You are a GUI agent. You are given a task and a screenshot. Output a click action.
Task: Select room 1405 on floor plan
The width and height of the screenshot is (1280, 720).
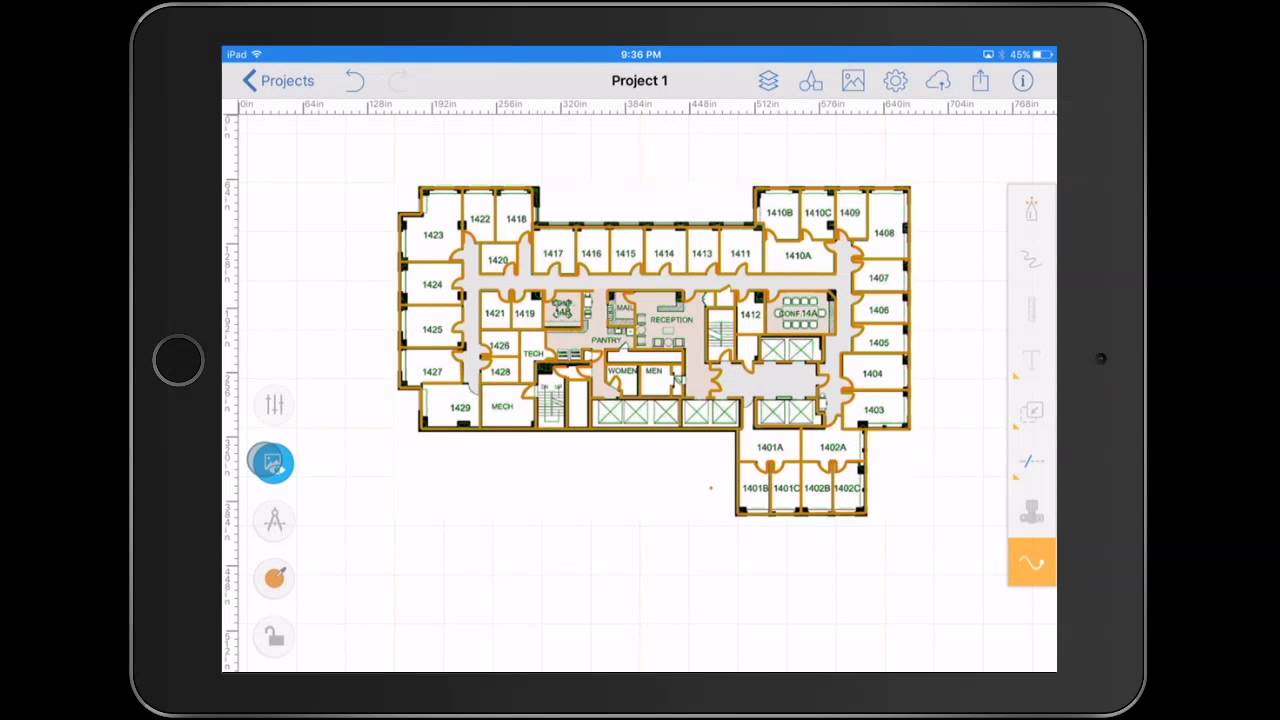tap(879, 343)
